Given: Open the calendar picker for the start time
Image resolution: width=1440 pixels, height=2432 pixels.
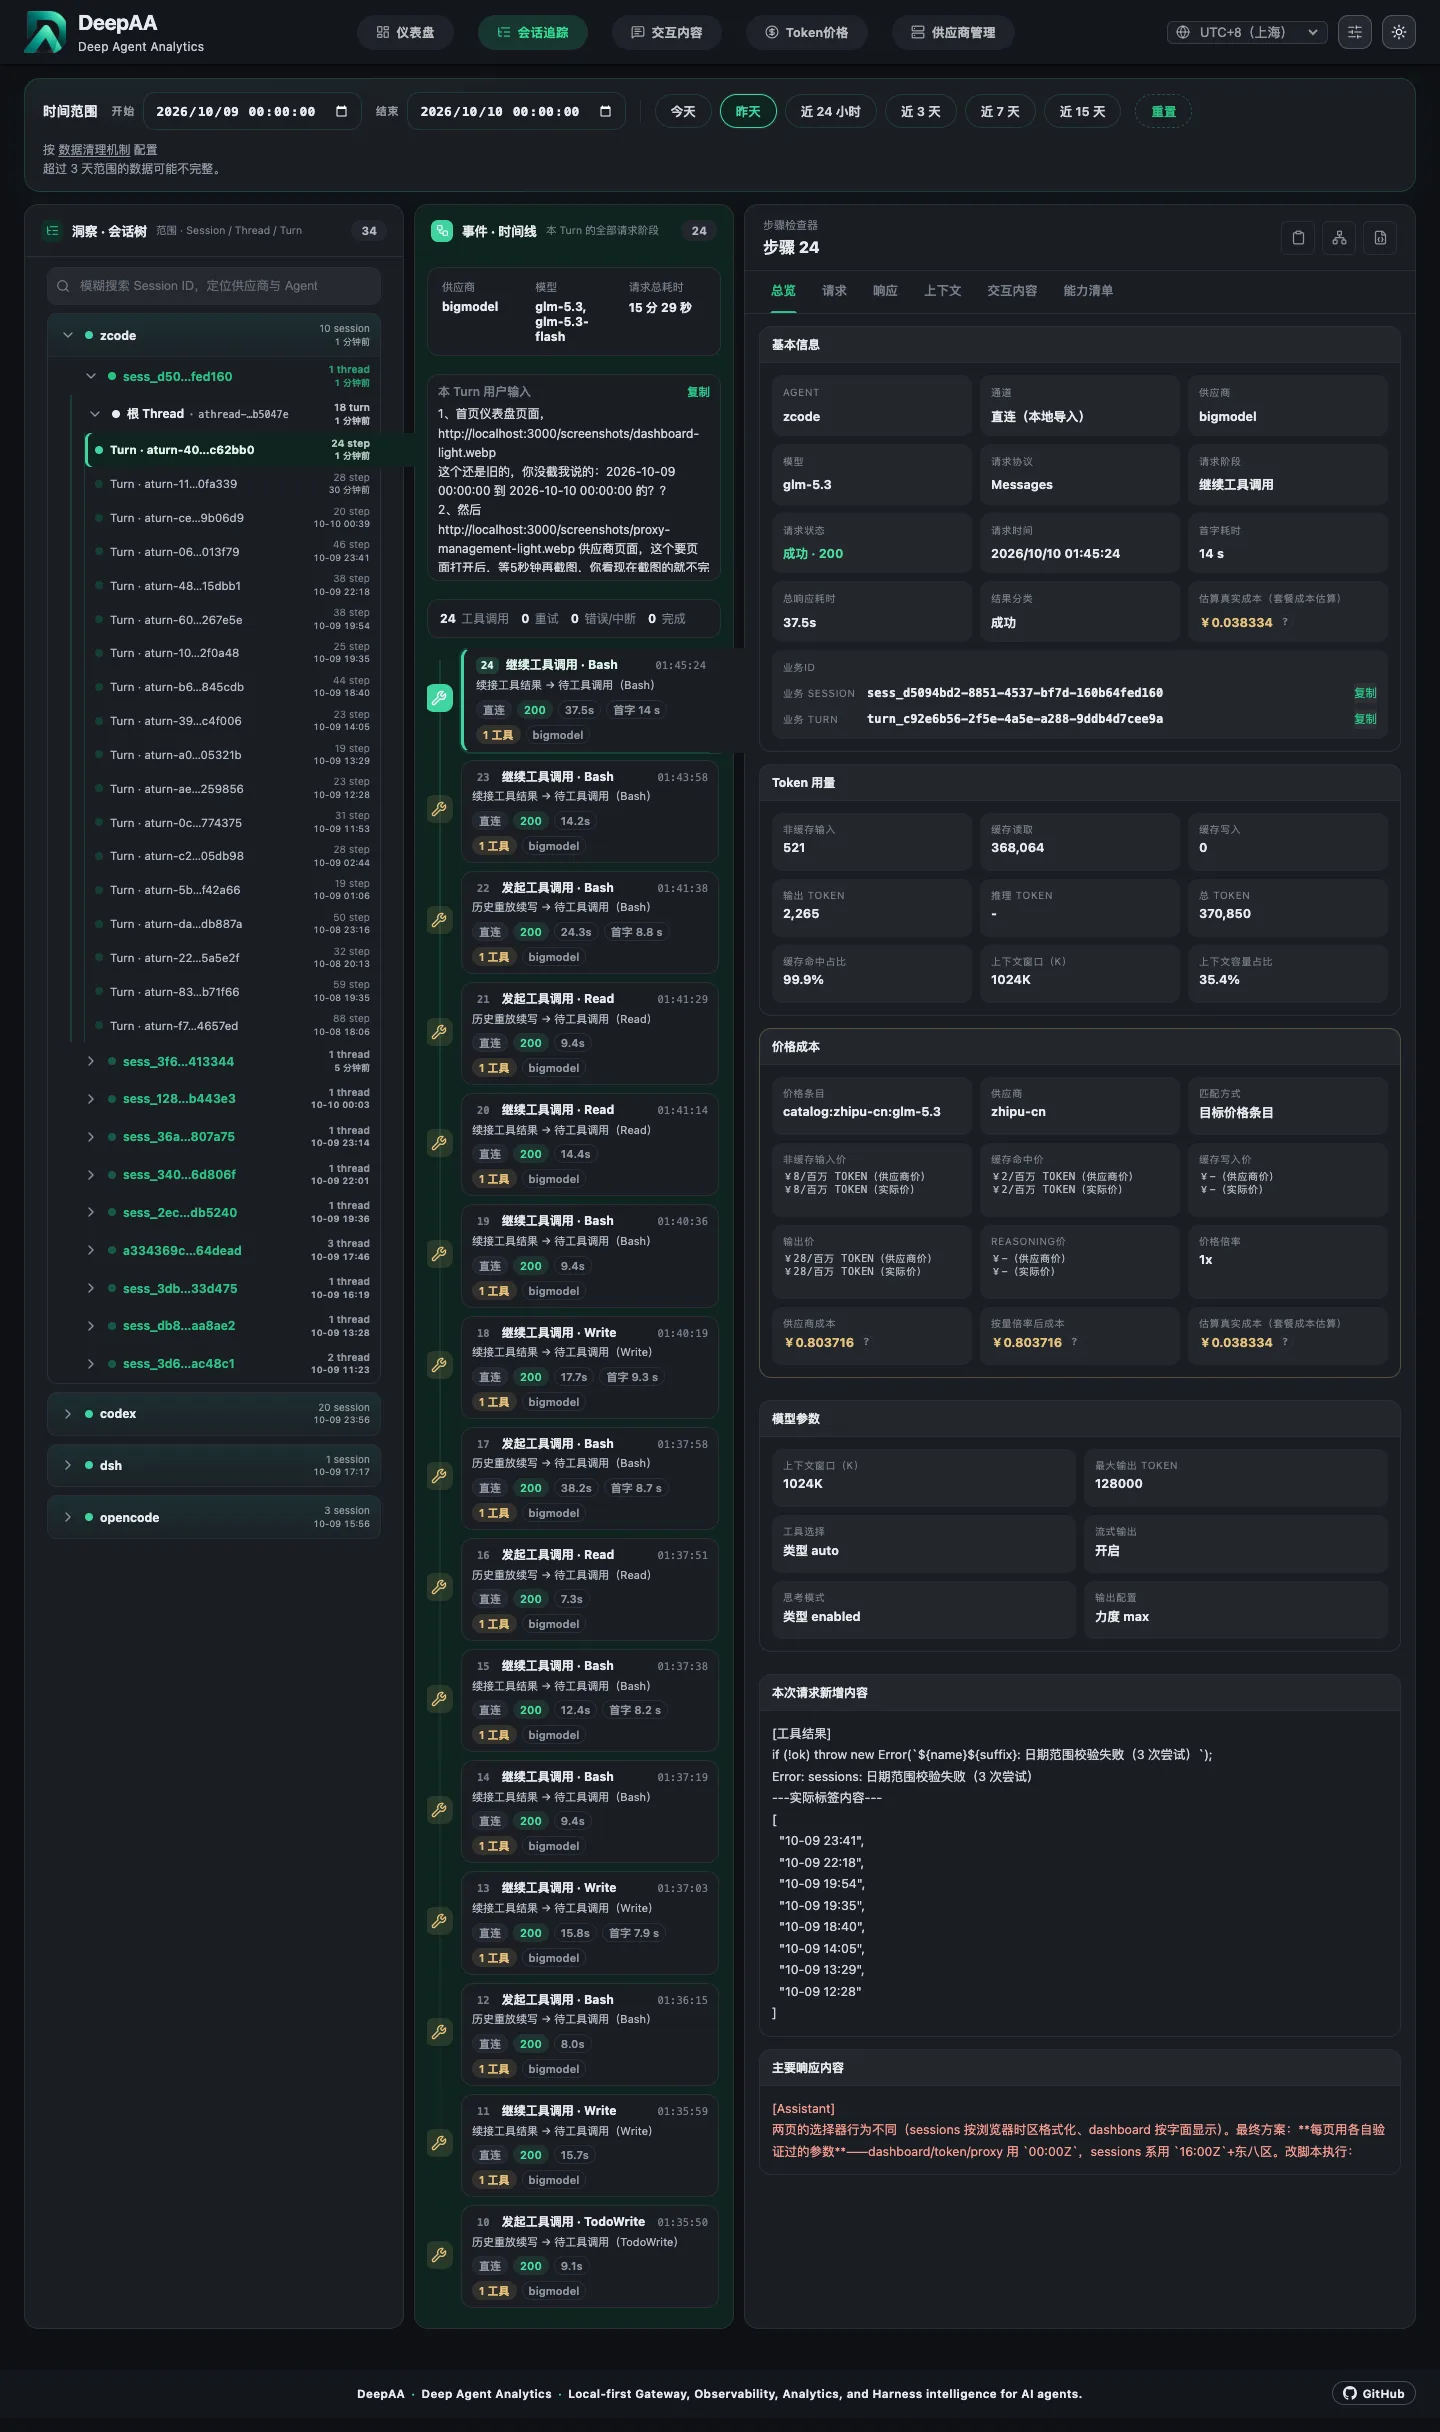Looking at the screenshot, I should [341, 112].
